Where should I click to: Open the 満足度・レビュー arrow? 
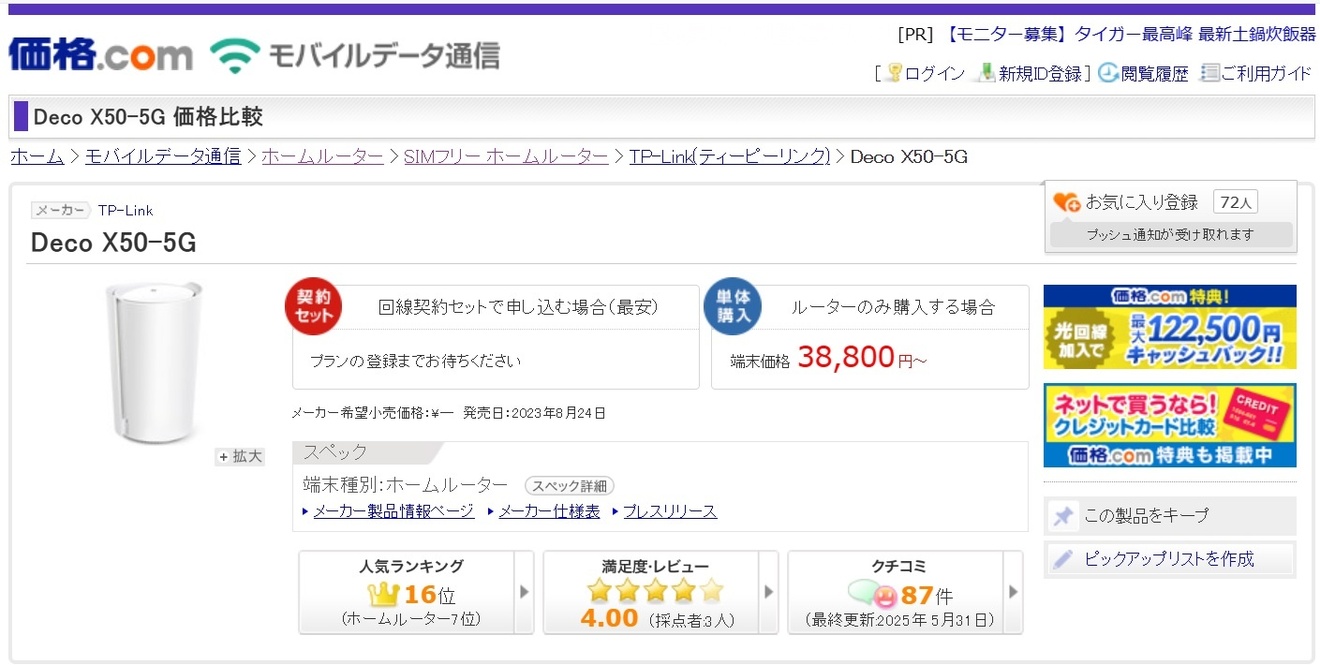click(x=769, y=592)
